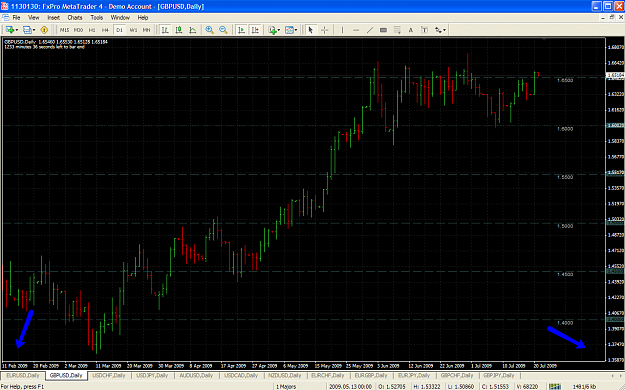Switch to USDCHF,Daily chart tab
Image resolution: width=625 pixels, height=390 pixels.
[x=109, y=376]
